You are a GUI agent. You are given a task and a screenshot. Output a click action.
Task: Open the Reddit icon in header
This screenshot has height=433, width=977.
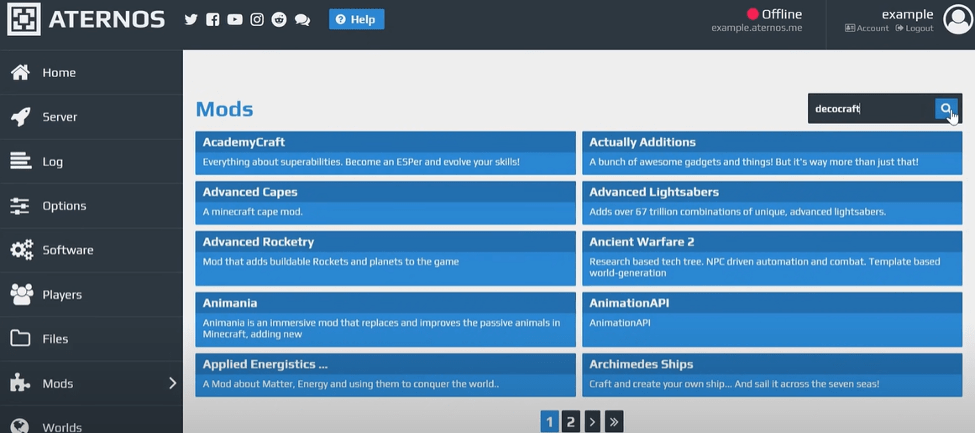(x=279, y=20)
